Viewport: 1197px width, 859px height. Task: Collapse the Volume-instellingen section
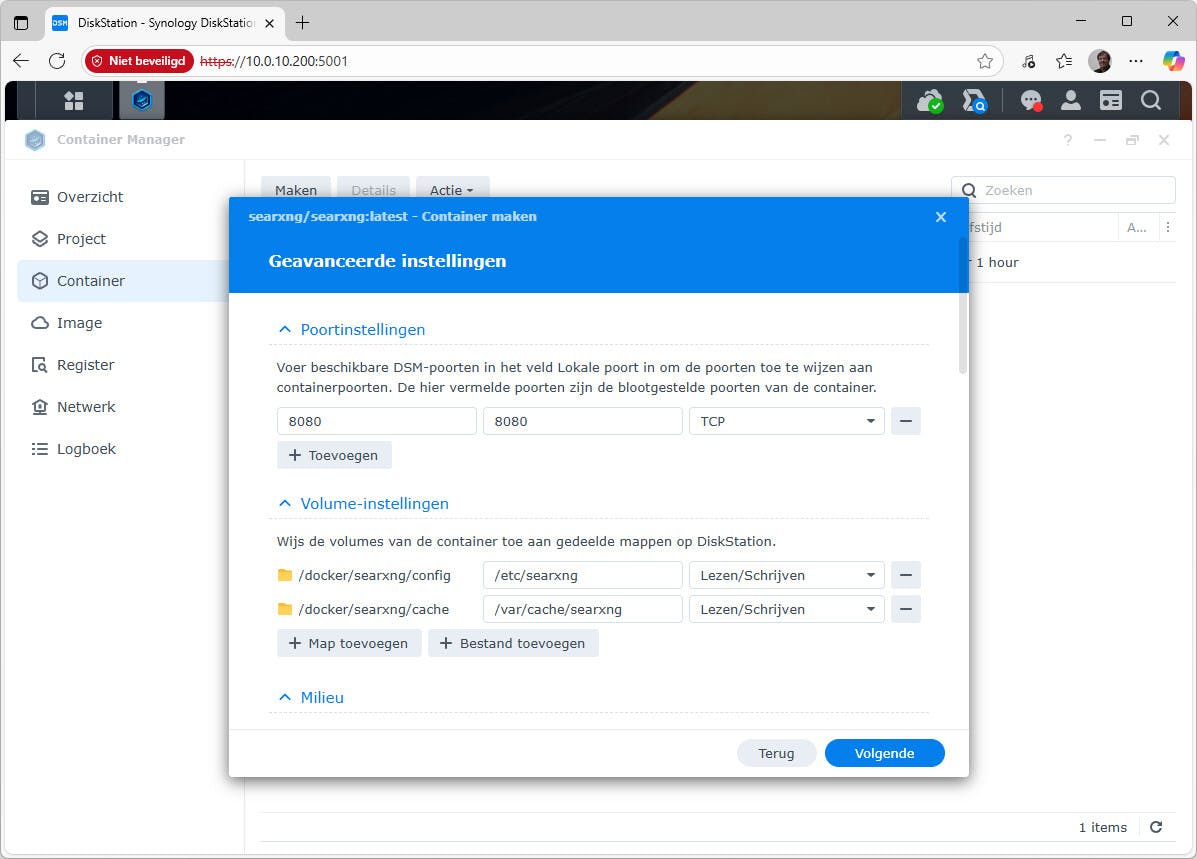[285, 503]
